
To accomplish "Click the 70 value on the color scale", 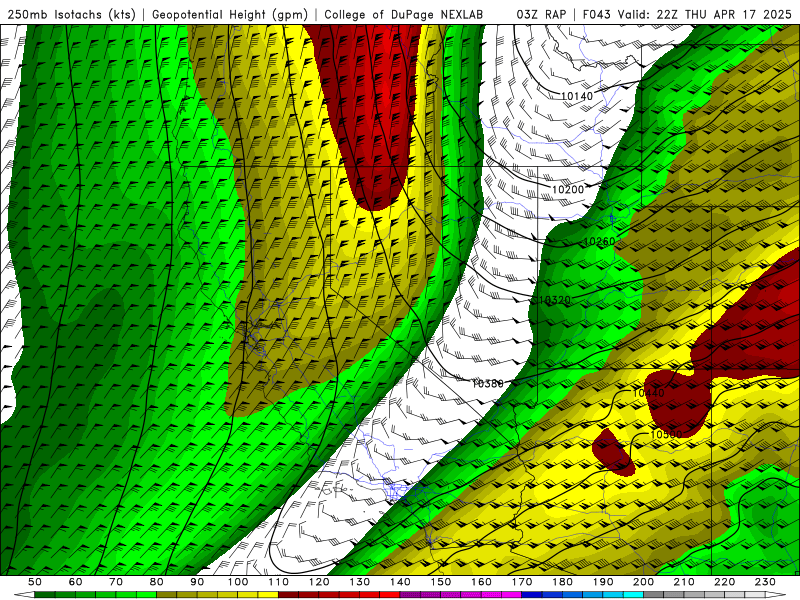I will pyautogui.click(x=116, y=582).
